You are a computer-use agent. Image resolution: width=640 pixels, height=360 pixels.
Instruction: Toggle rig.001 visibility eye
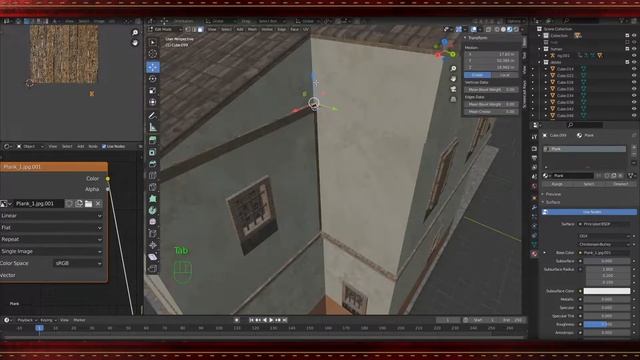click(x=634, y=56)
